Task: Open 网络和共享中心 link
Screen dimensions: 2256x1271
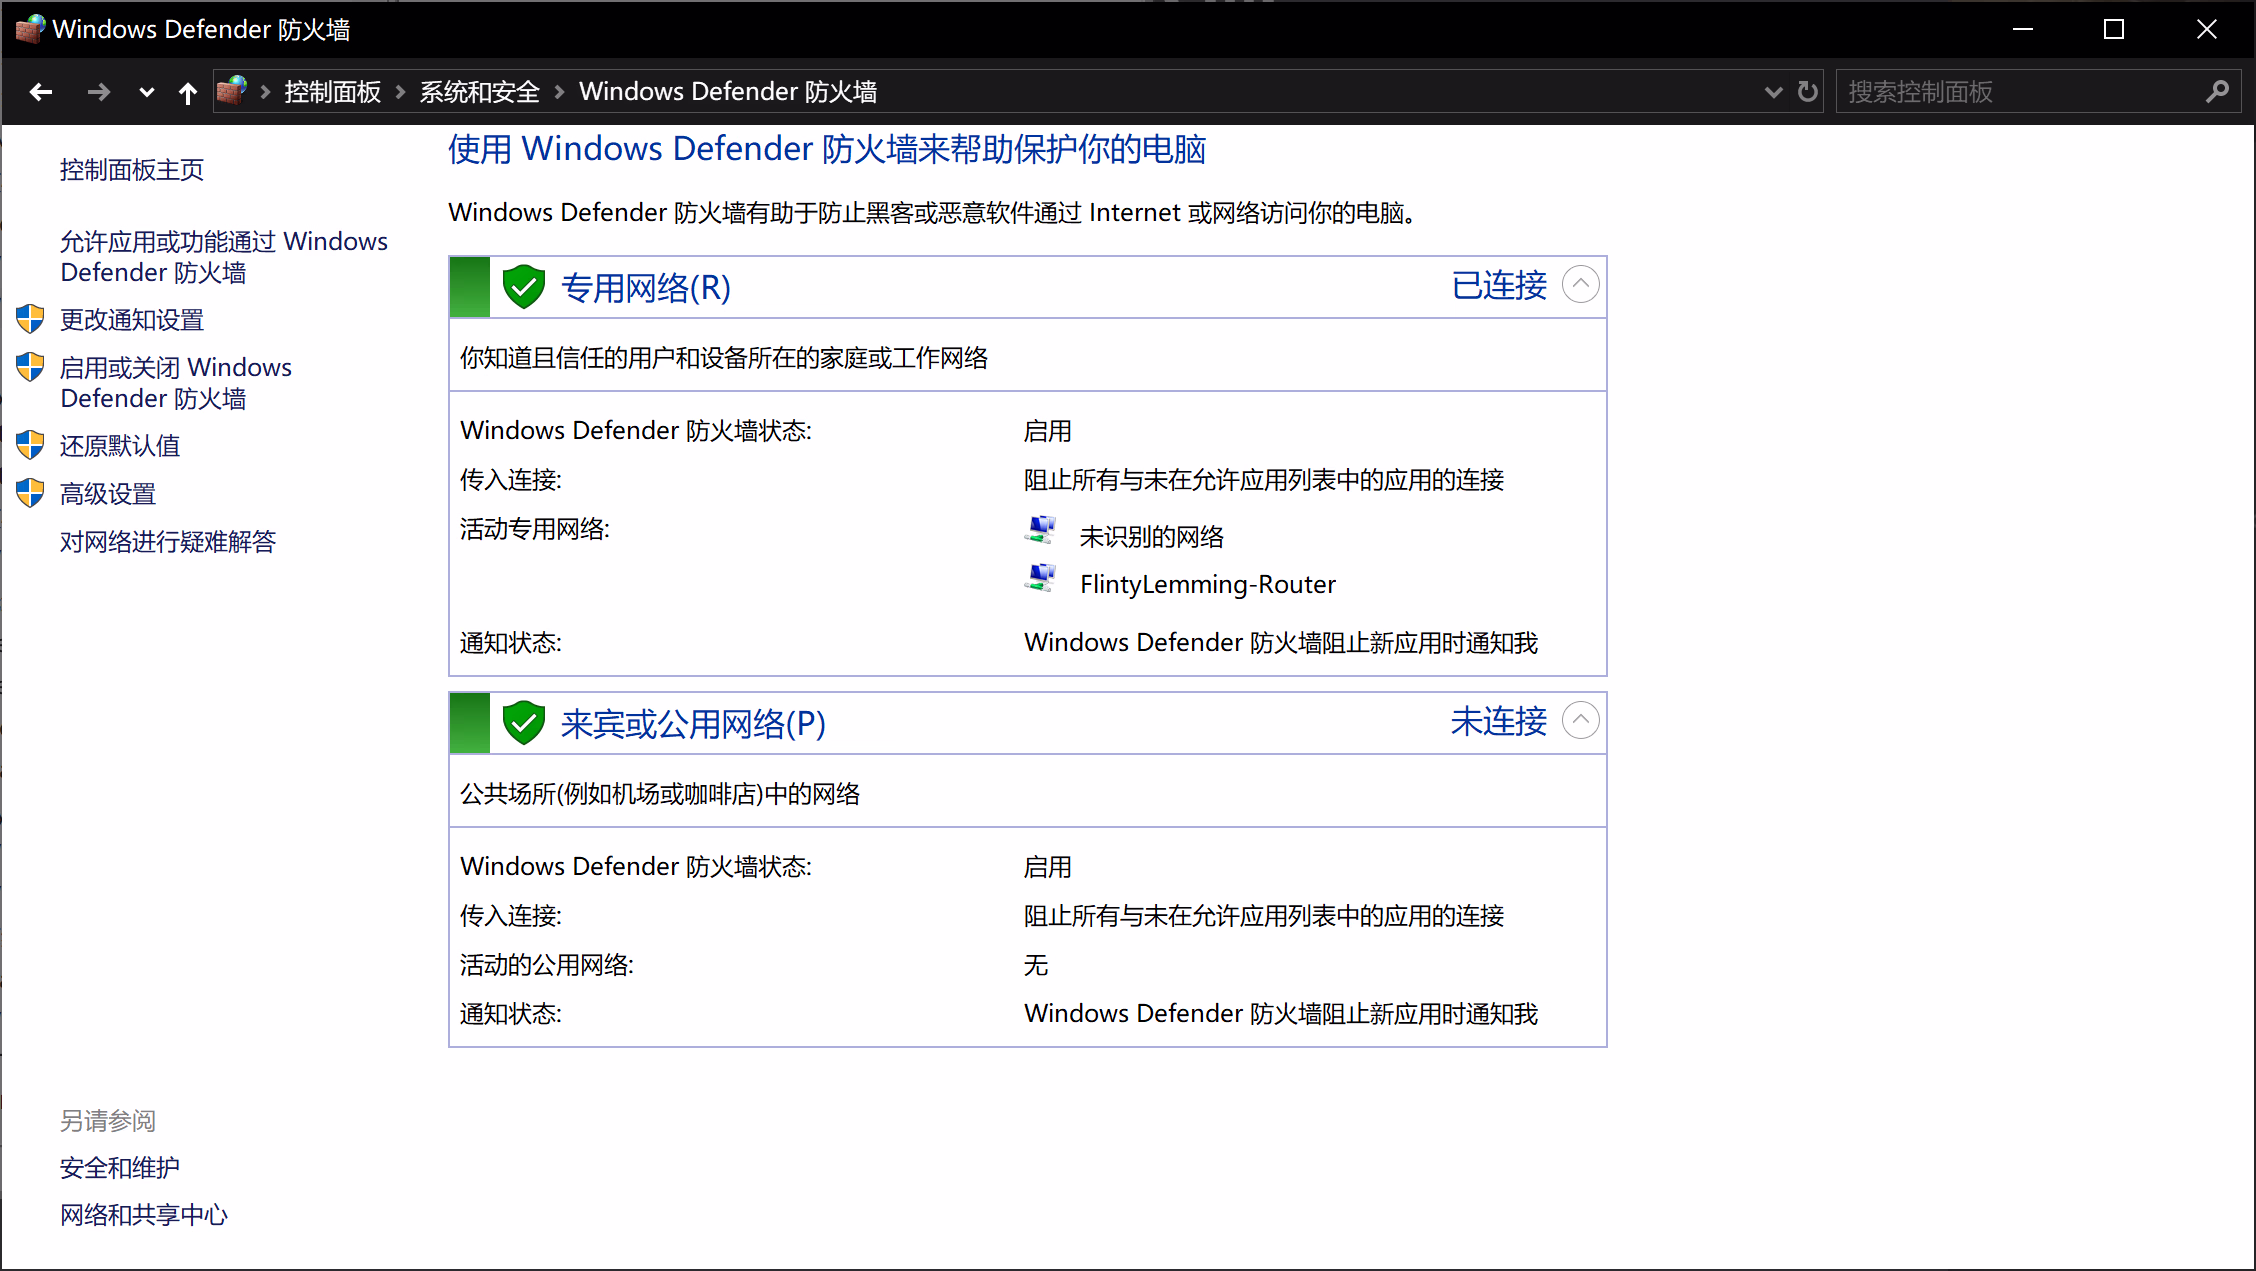Action: 144,1214
